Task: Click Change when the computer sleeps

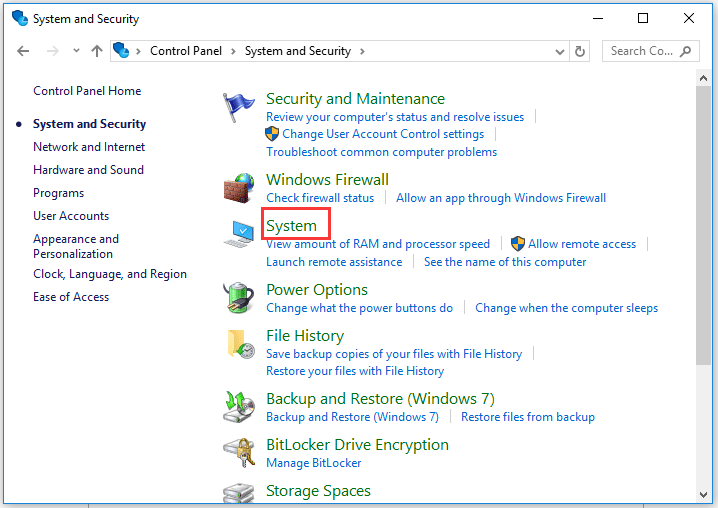Action: click(x=566, y=308)
